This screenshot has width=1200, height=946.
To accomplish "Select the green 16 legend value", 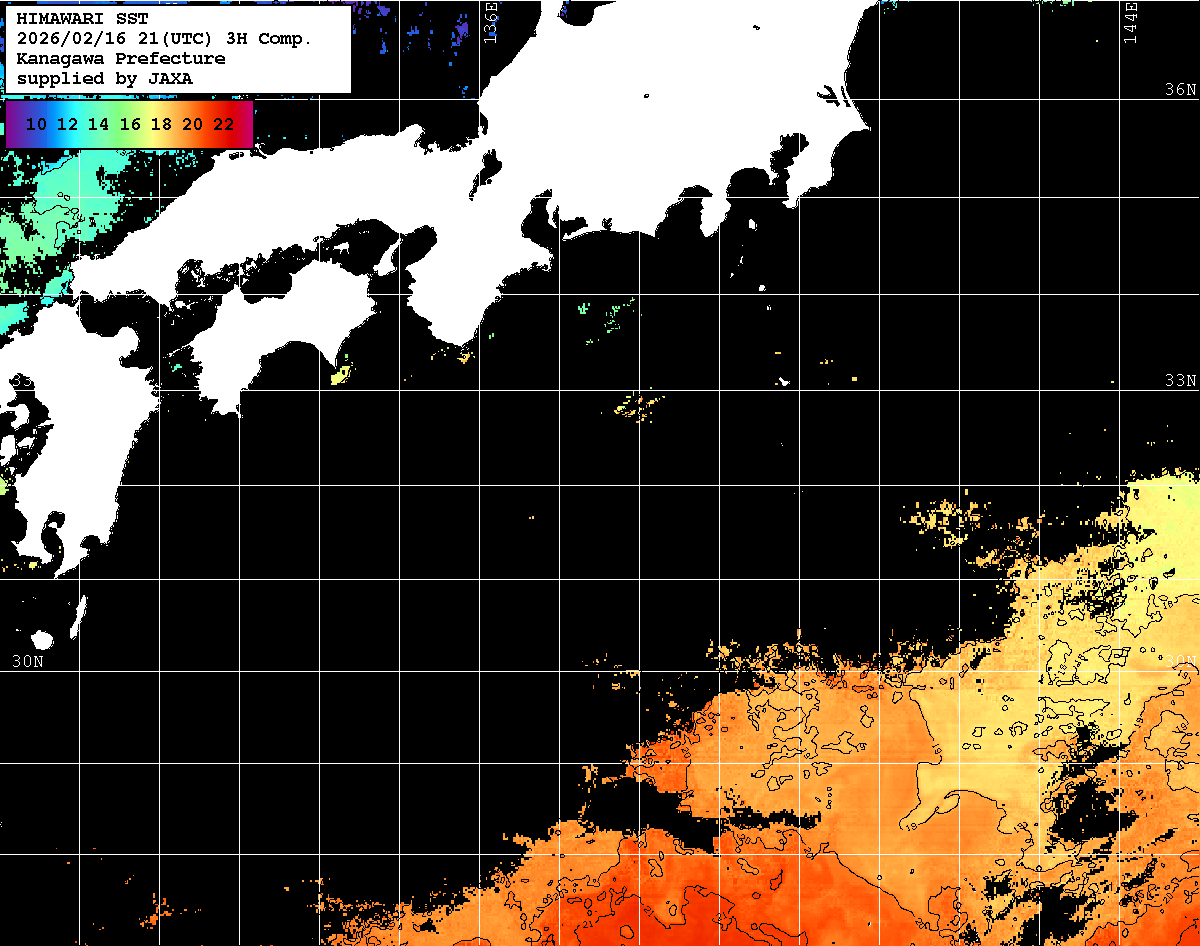I will (130, 125).
